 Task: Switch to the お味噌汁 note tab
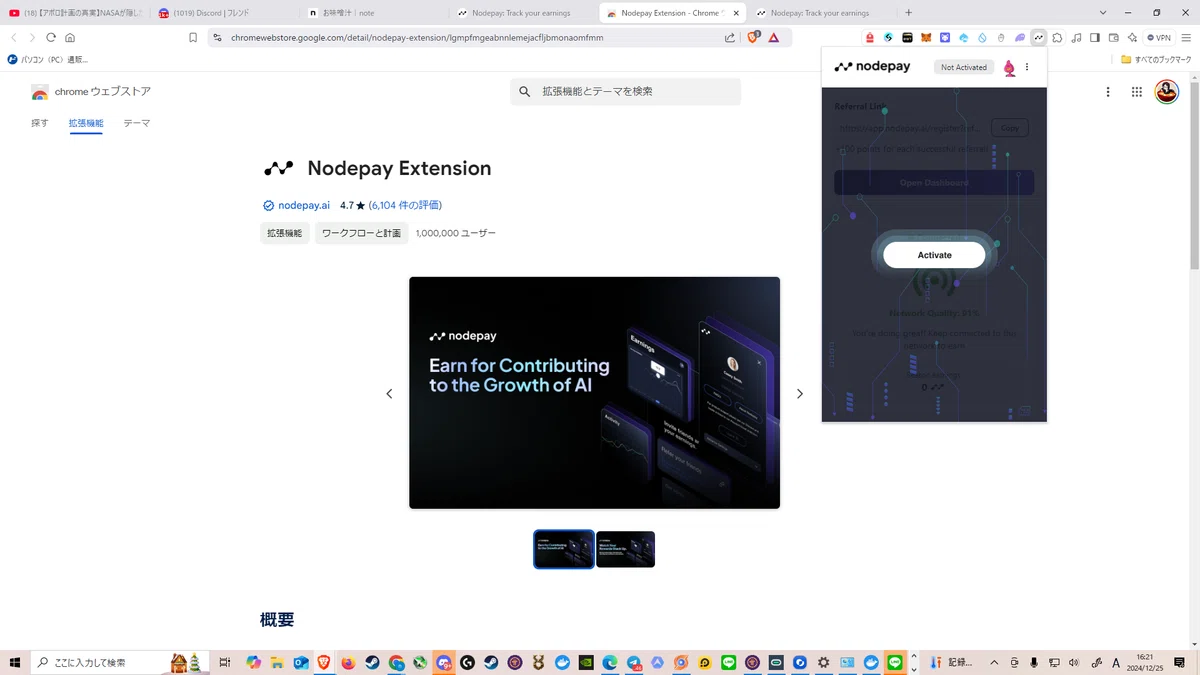coord(375,13)
